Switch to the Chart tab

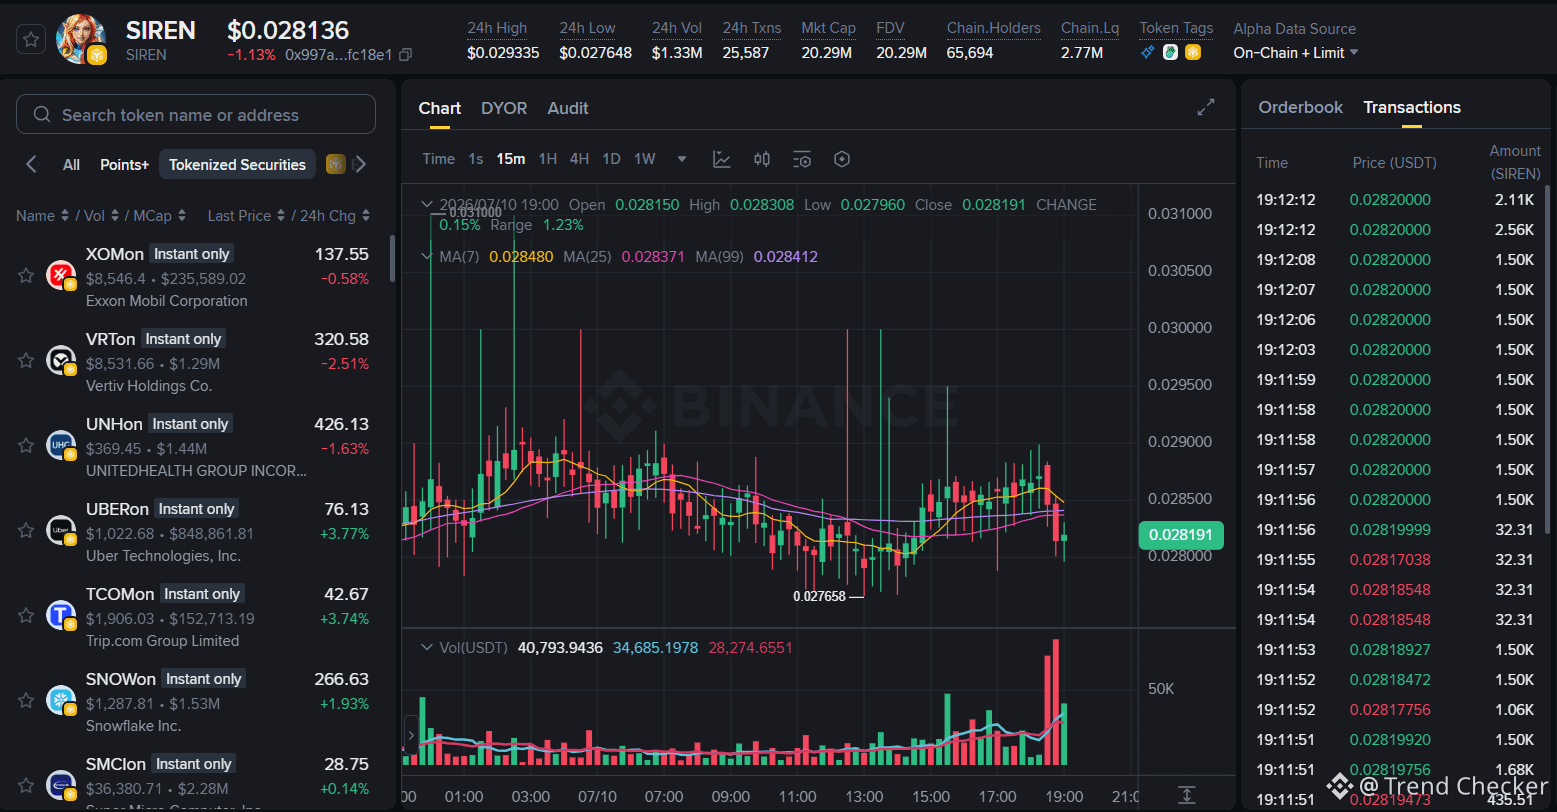point(440,108)
